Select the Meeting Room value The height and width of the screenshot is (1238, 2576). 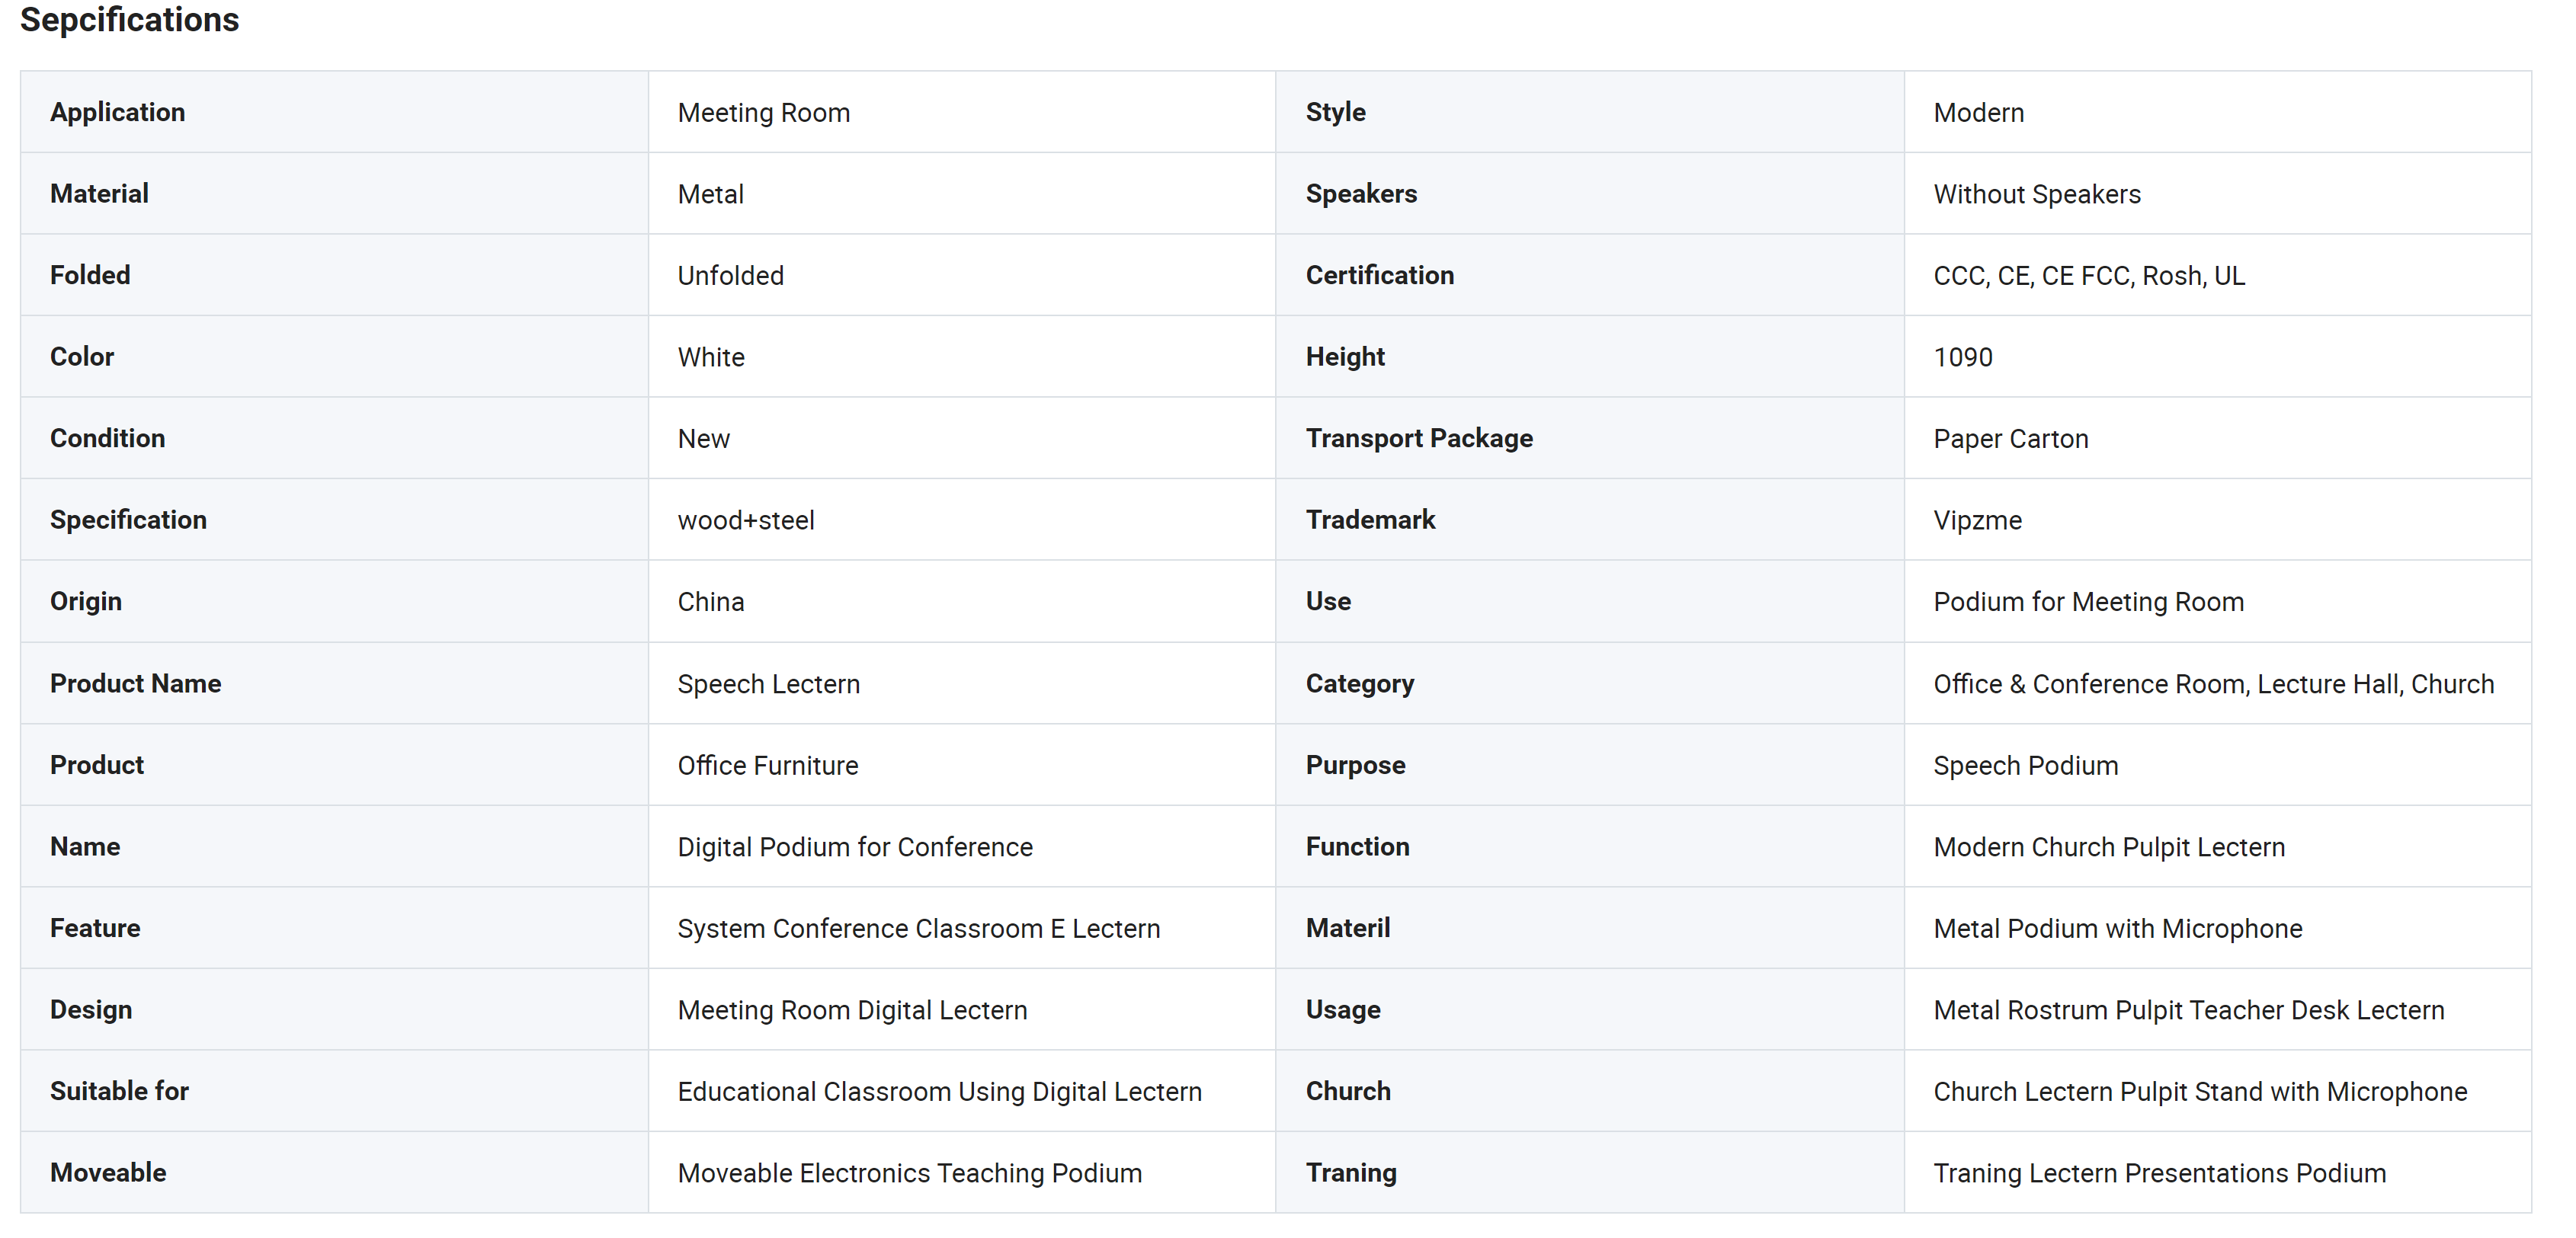764,113
